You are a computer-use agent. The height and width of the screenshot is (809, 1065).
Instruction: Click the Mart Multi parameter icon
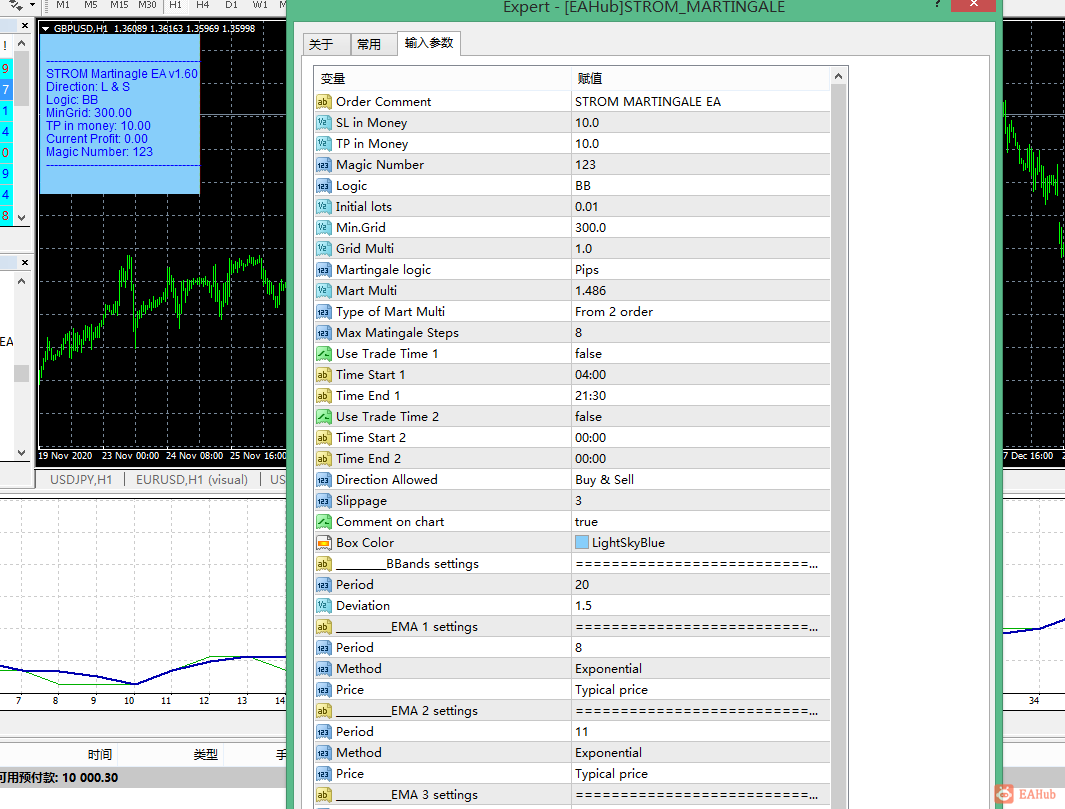pos(323,291)
